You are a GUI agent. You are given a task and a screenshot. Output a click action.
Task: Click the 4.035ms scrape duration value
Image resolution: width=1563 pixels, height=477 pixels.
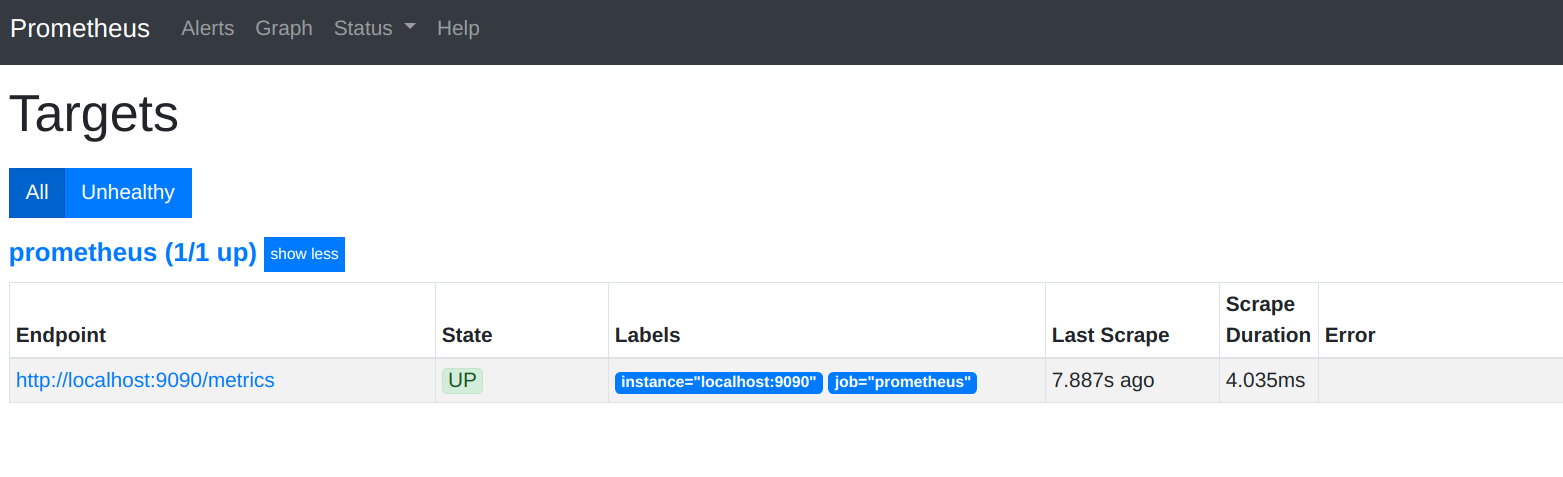click(1265, 380)
